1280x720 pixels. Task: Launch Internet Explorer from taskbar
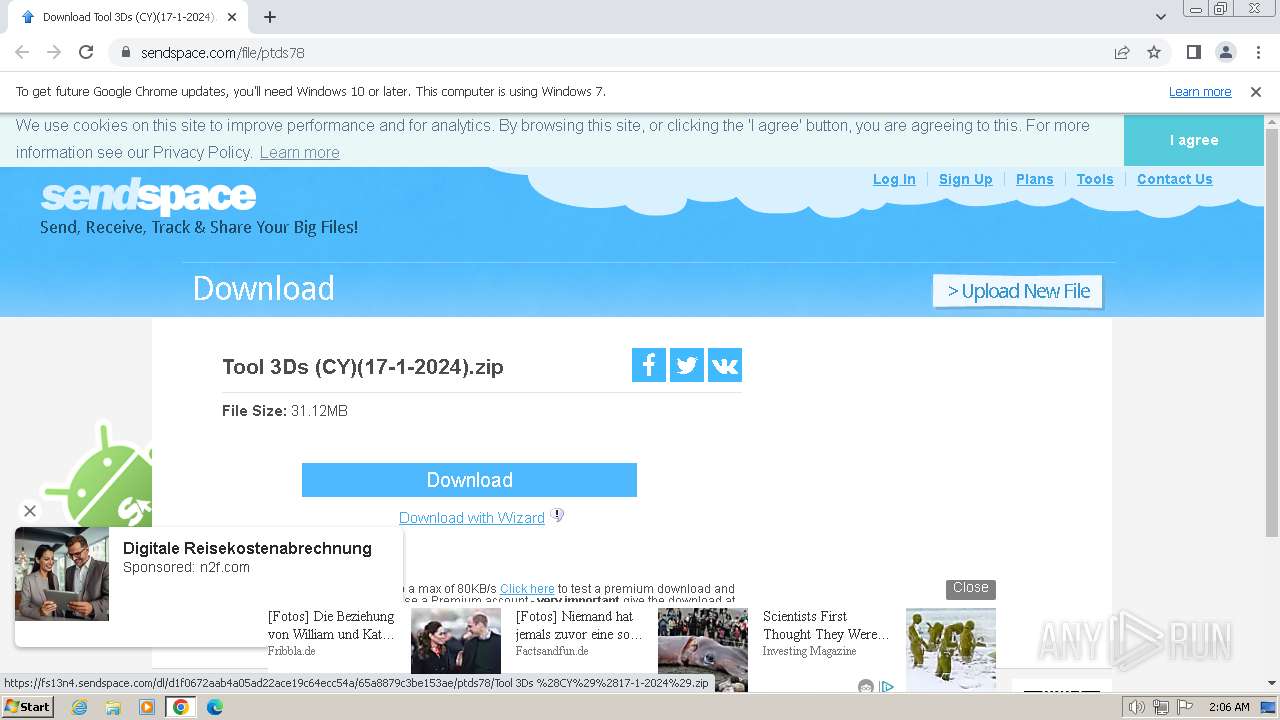click(79, 707)
